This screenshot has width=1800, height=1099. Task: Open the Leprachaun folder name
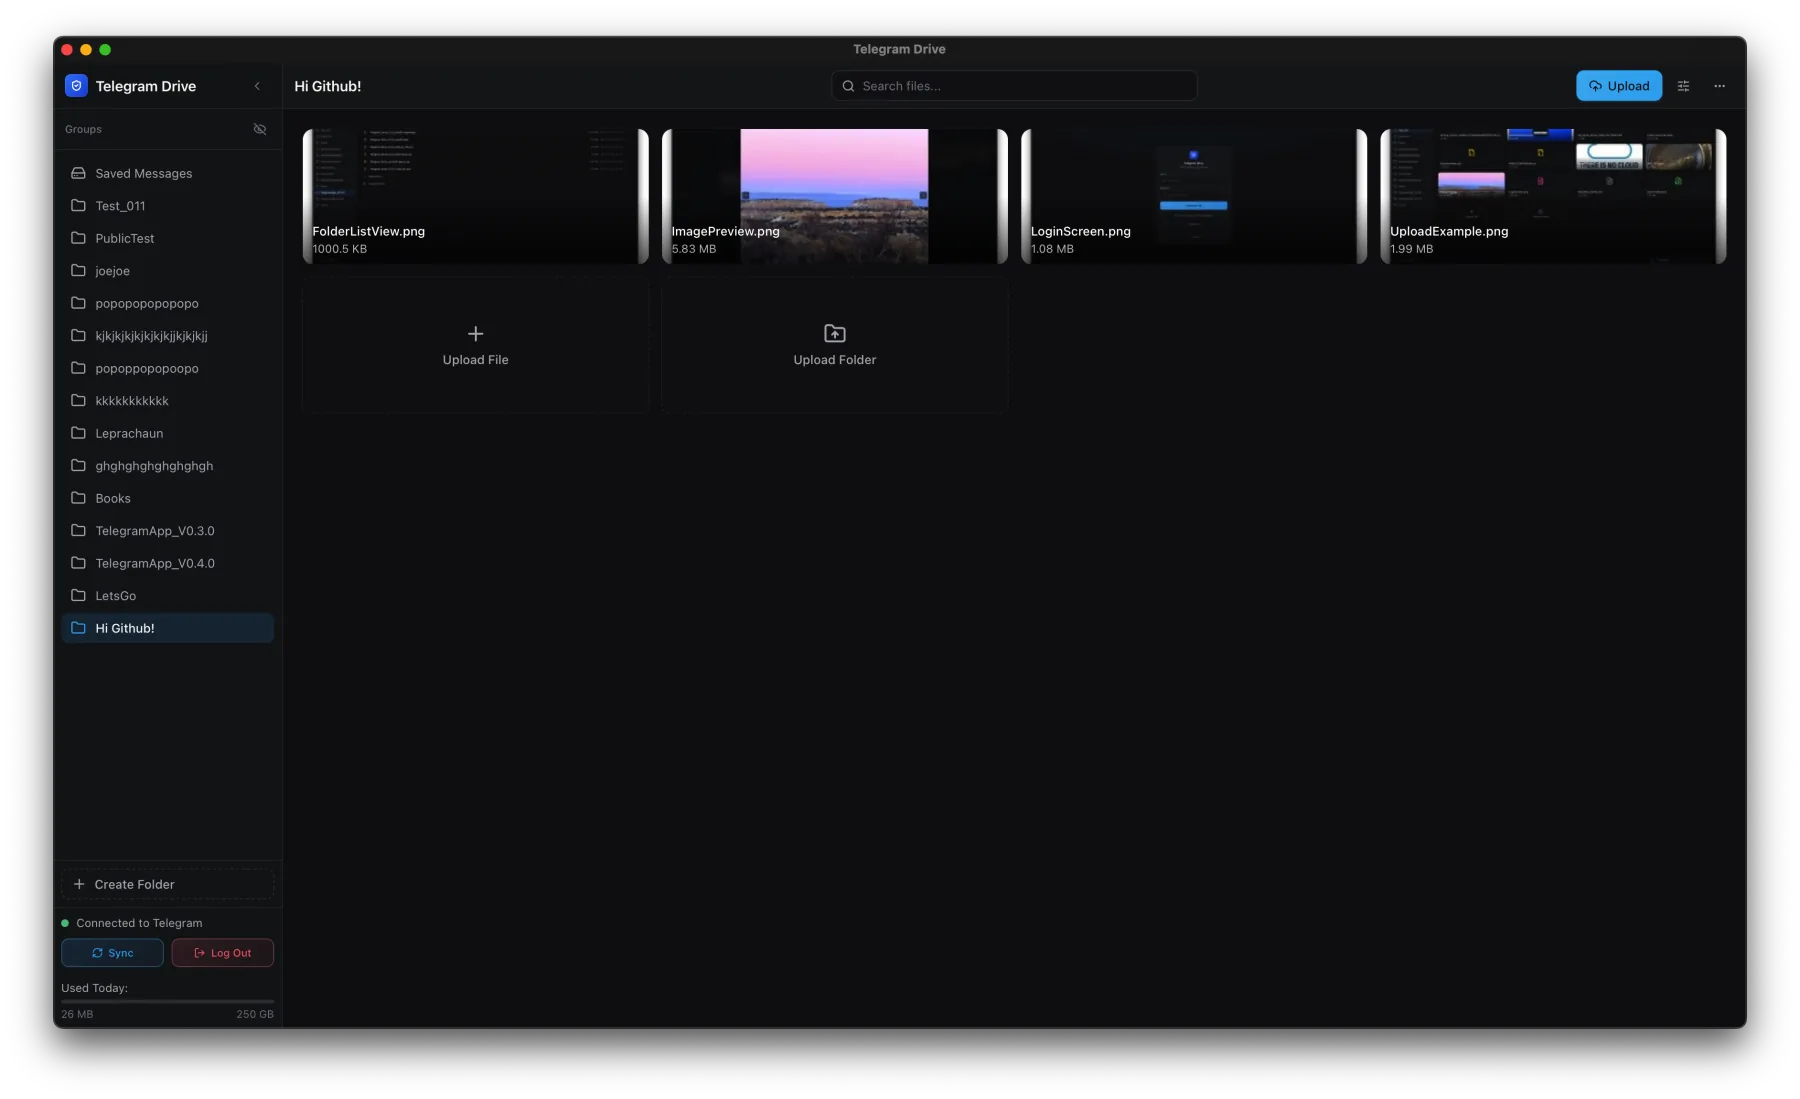coord(129,434)
